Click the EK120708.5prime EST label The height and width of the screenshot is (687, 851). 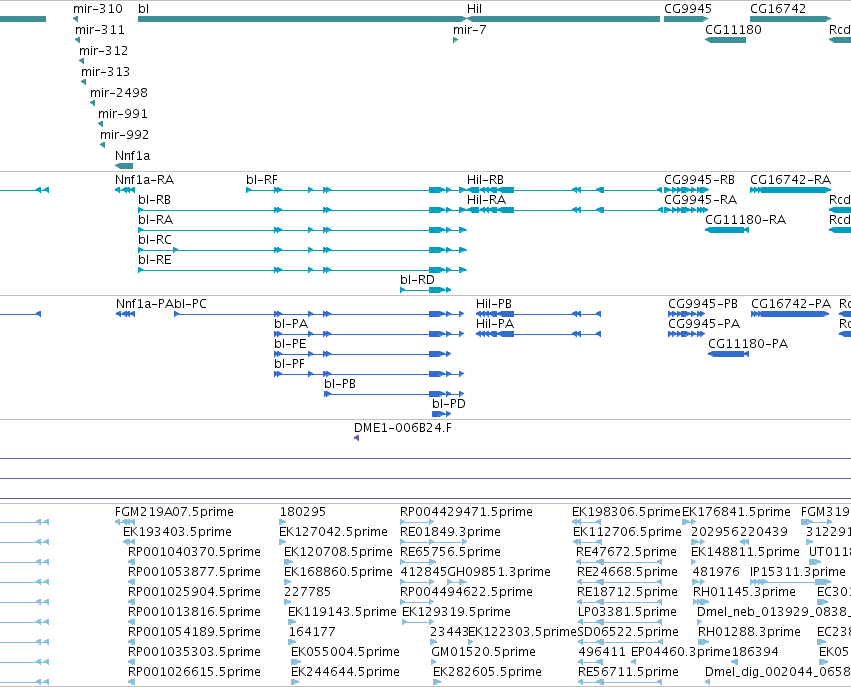[x=338, y=552]
